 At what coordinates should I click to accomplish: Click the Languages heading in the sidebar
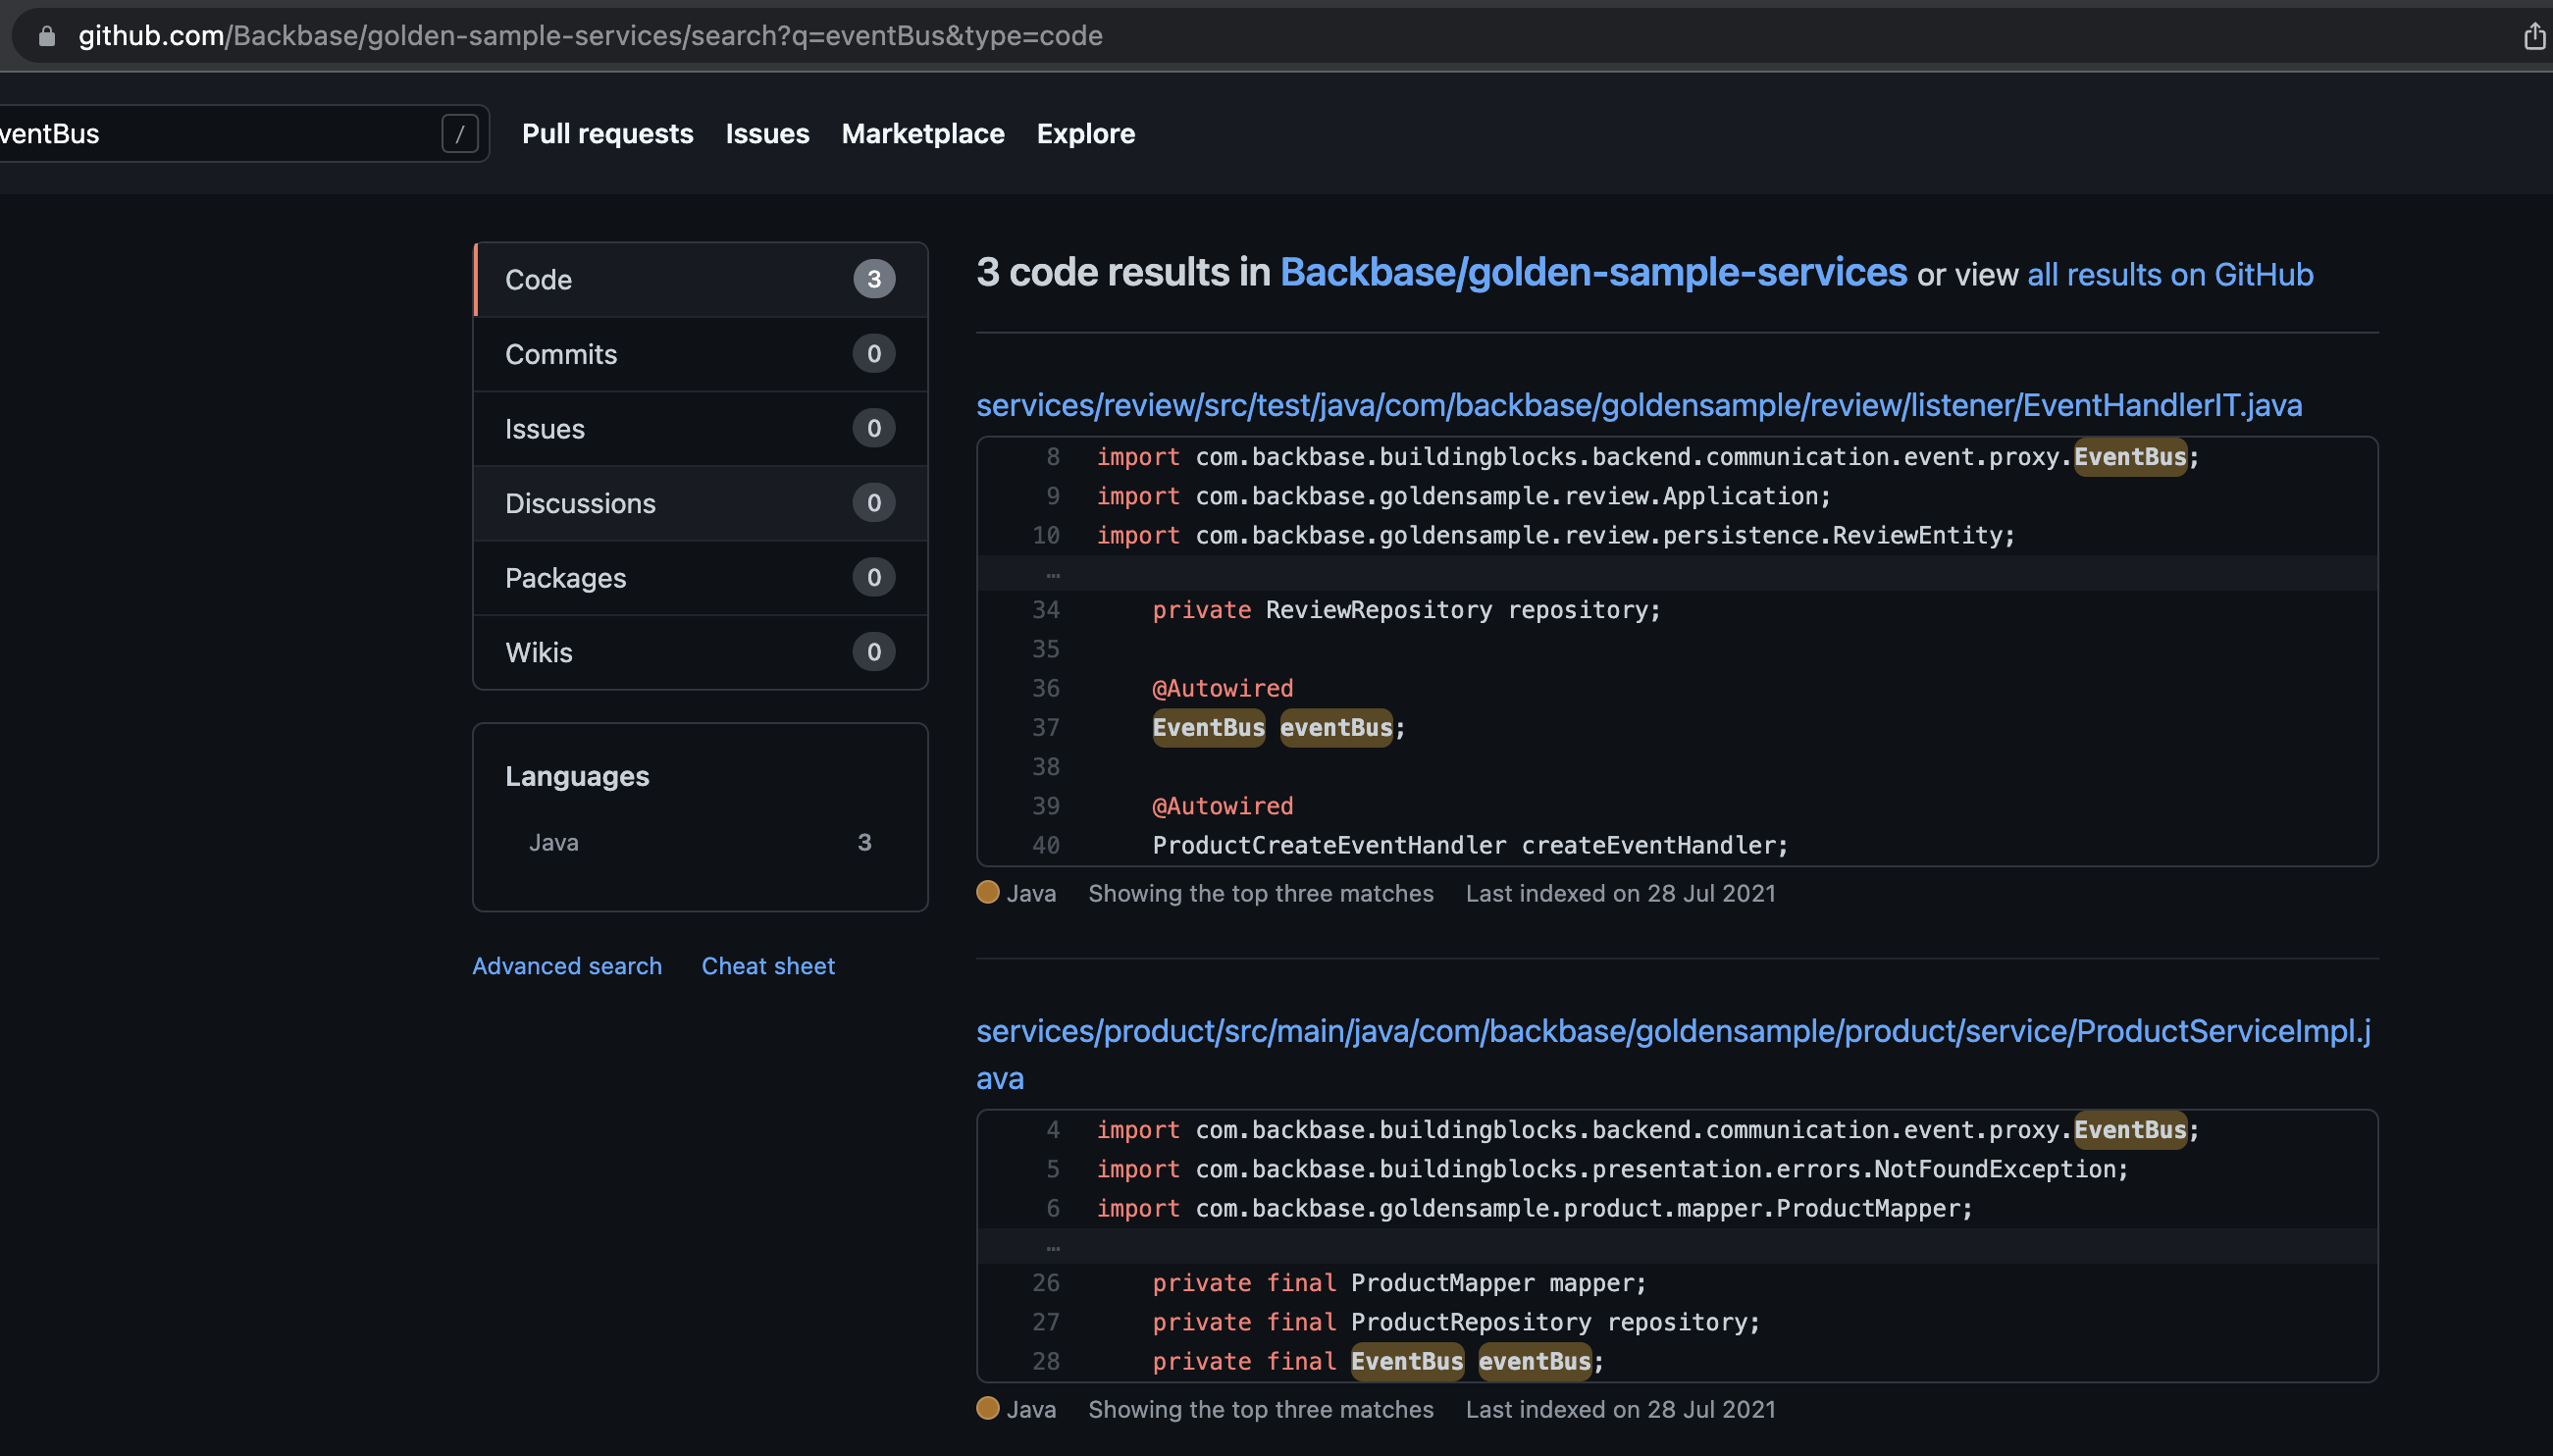click(x=577, y=777)
